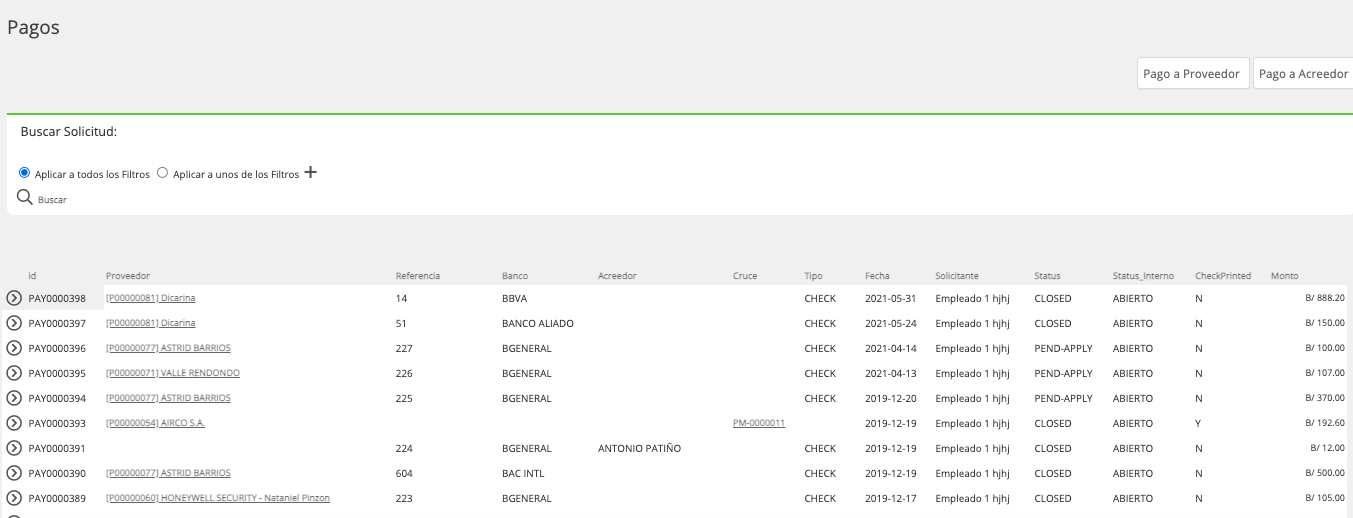Click amount B/ 12.00
1353x518 pixels.
[1328, 448]
